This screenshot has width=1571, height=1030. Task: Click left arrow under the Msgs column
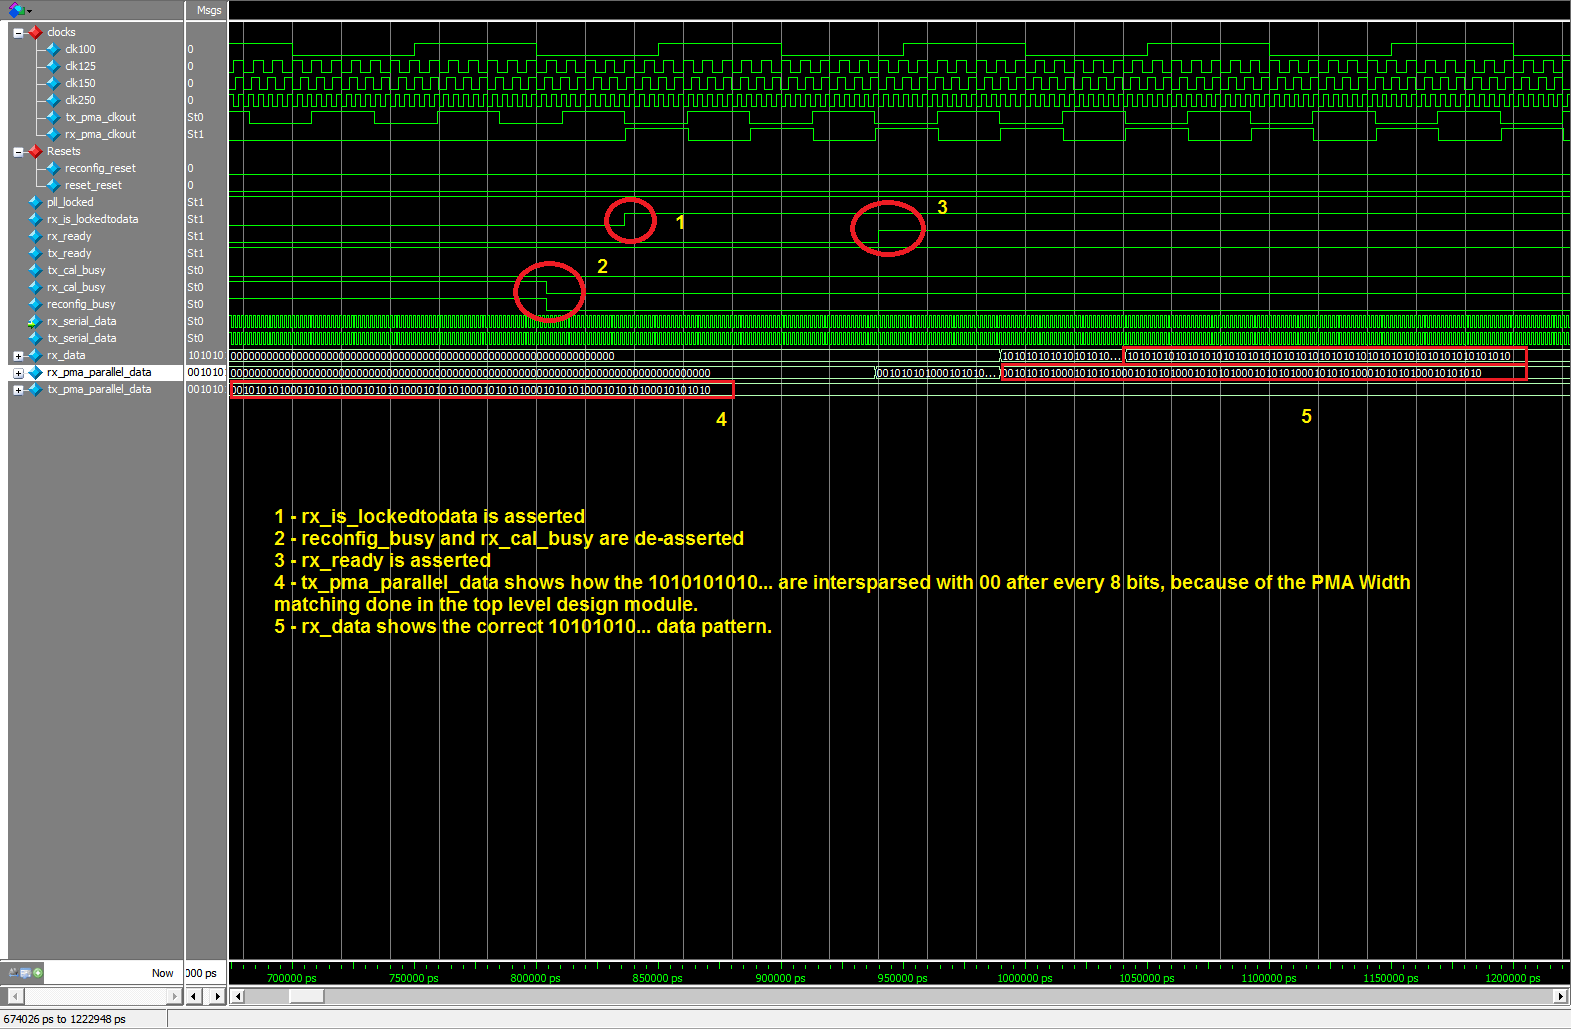coord(195,996)
